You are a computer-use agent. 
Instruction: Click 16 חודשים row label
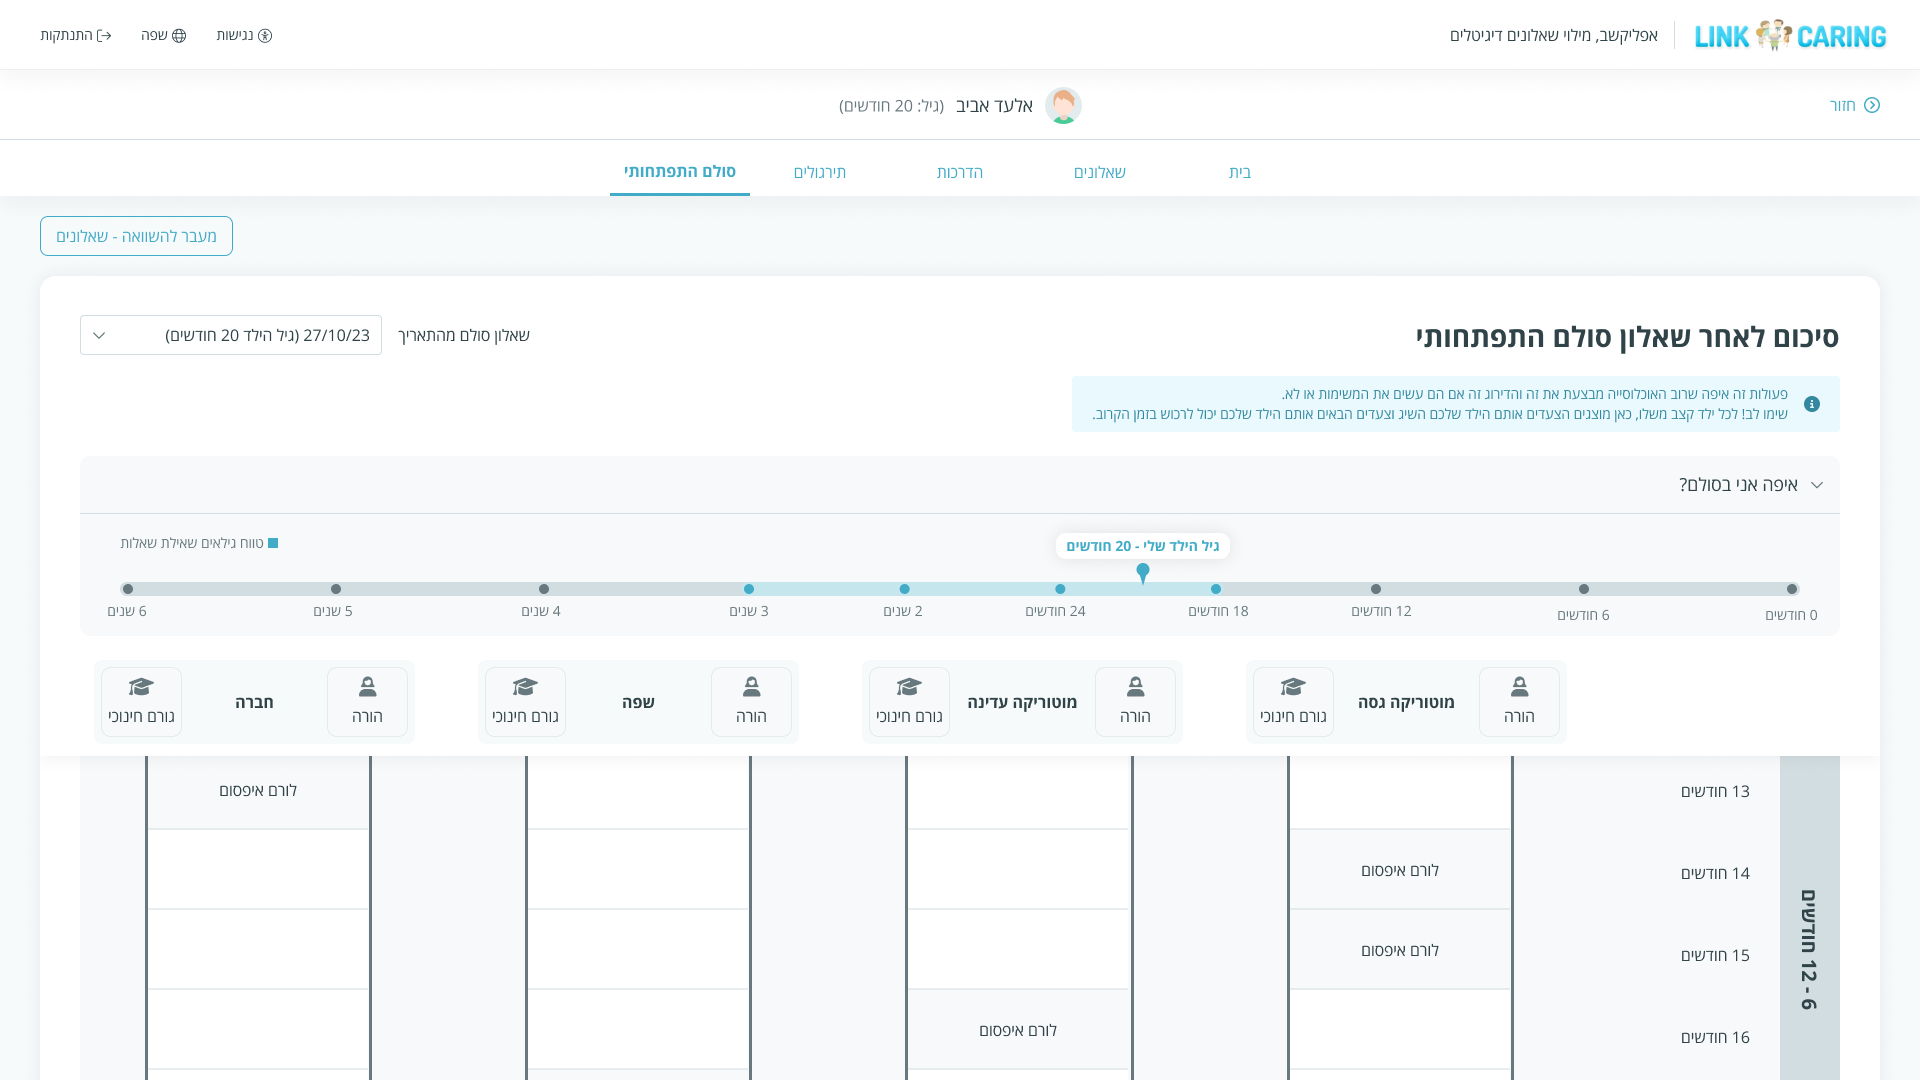1715,1037
